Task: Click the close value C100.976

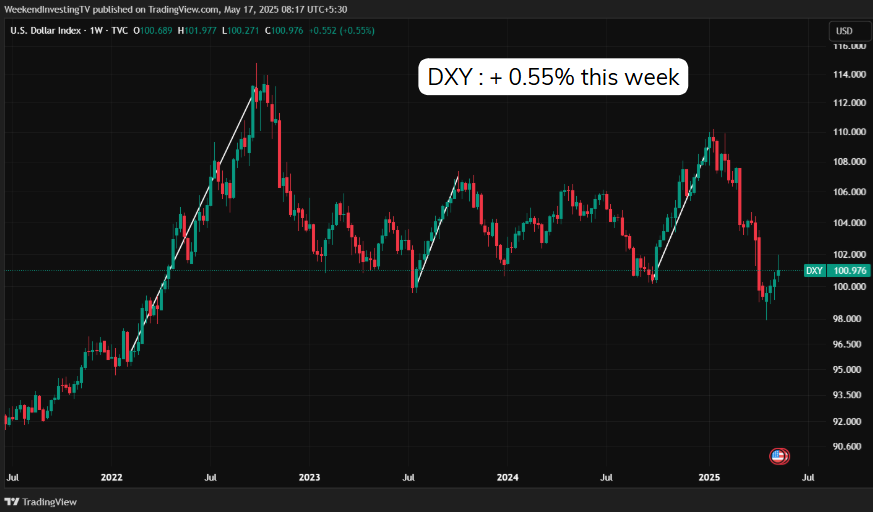Action: (x=284, y=31)
